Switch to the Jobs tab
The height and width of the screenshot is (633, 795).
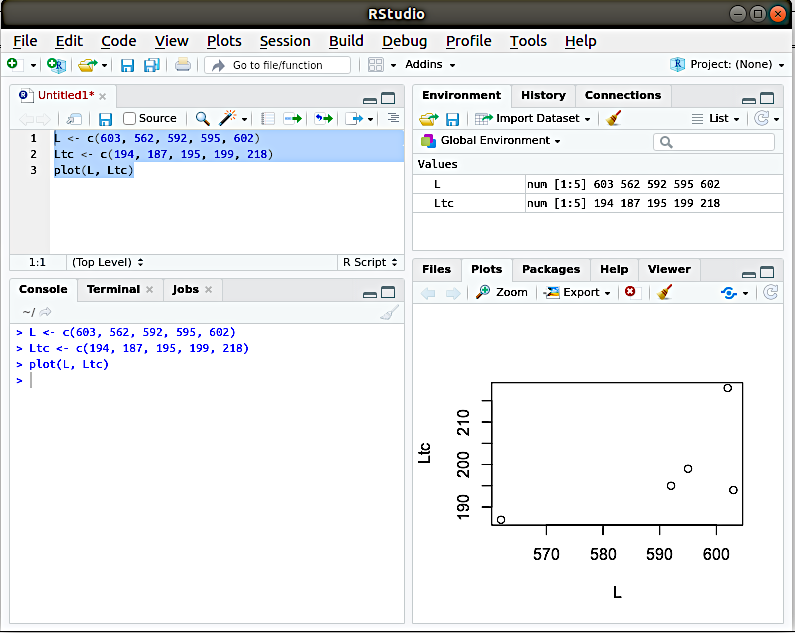(186, 289)
